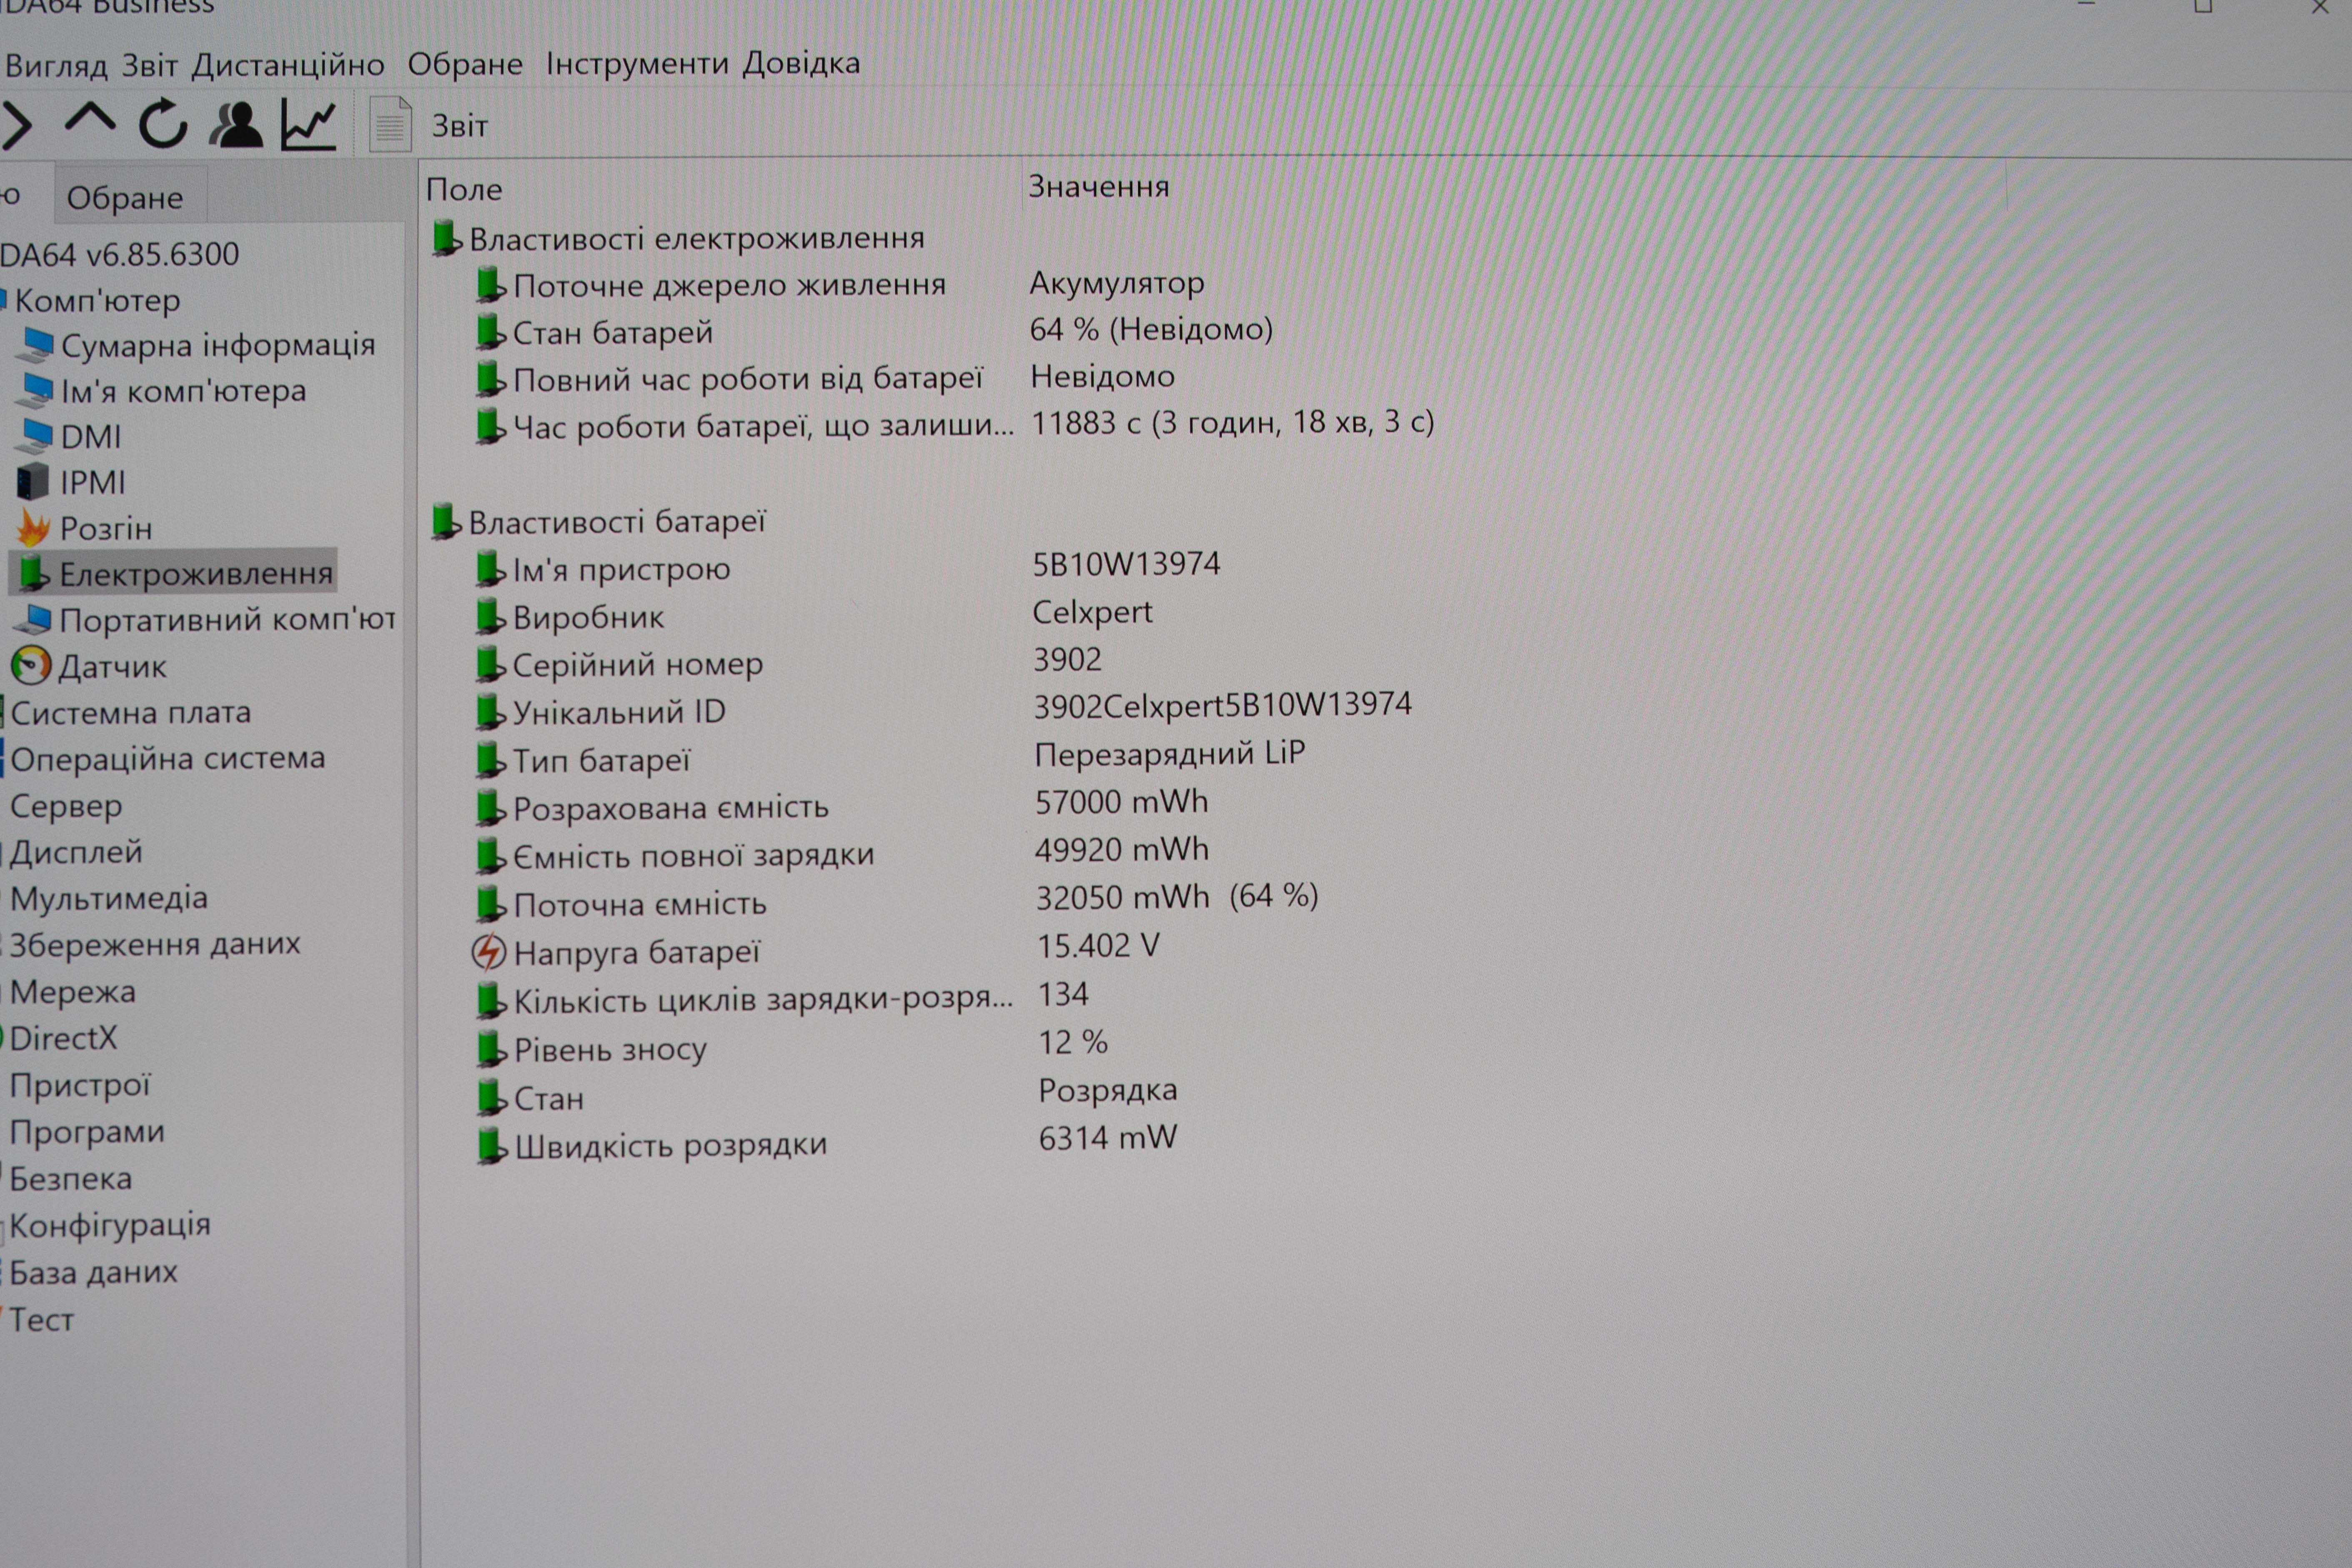Open the Дистанційно menu
Viewport: 2352px width, 1568px height.
tap(288, 66)
